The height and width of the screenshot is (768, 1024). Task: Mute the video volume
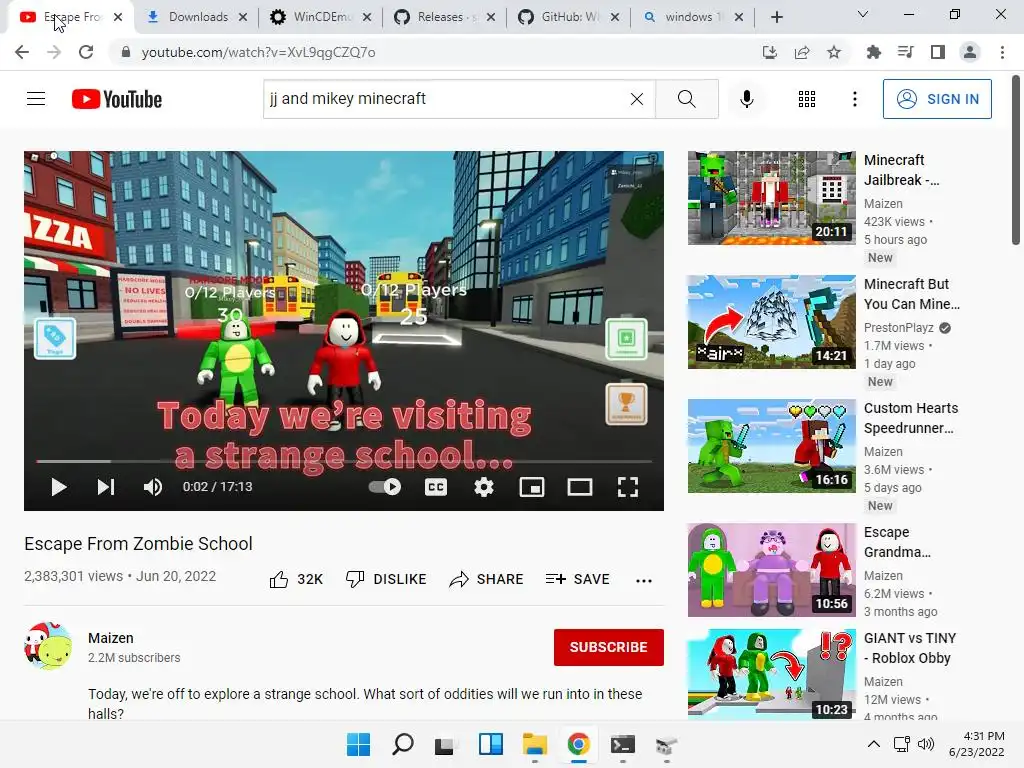pos(153,487)
